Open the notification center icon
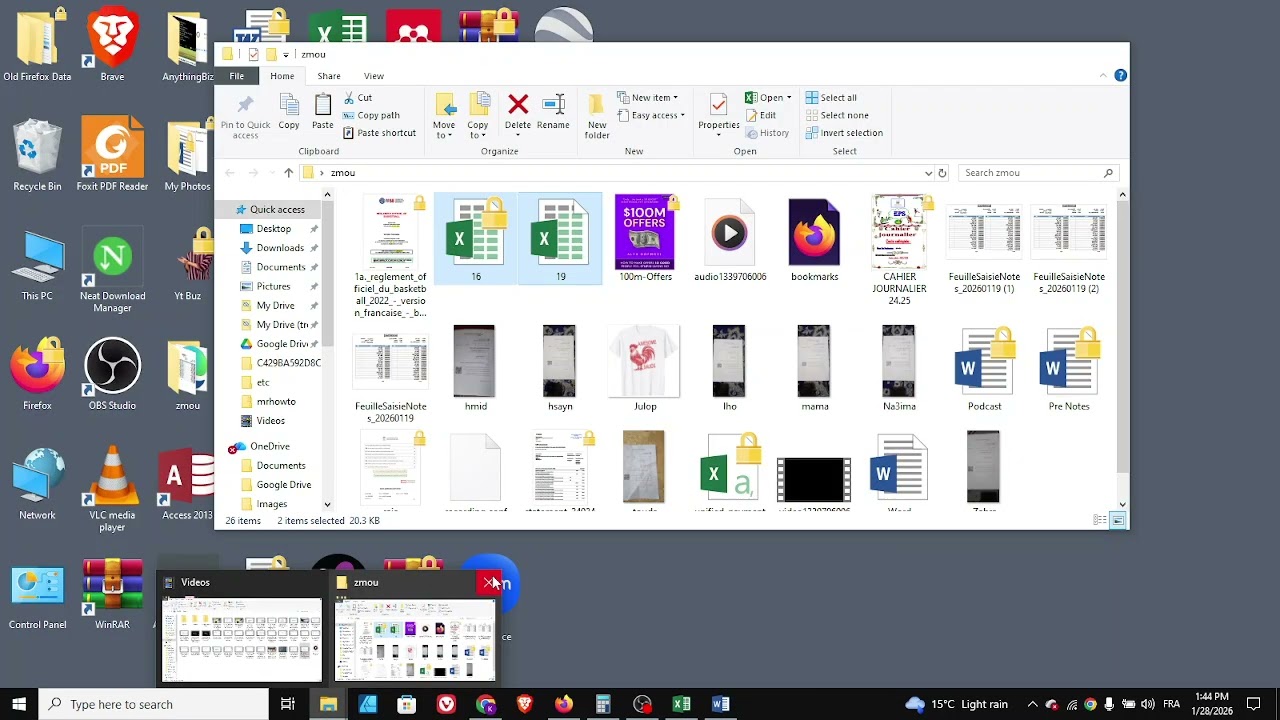 tap(1254, 704)
